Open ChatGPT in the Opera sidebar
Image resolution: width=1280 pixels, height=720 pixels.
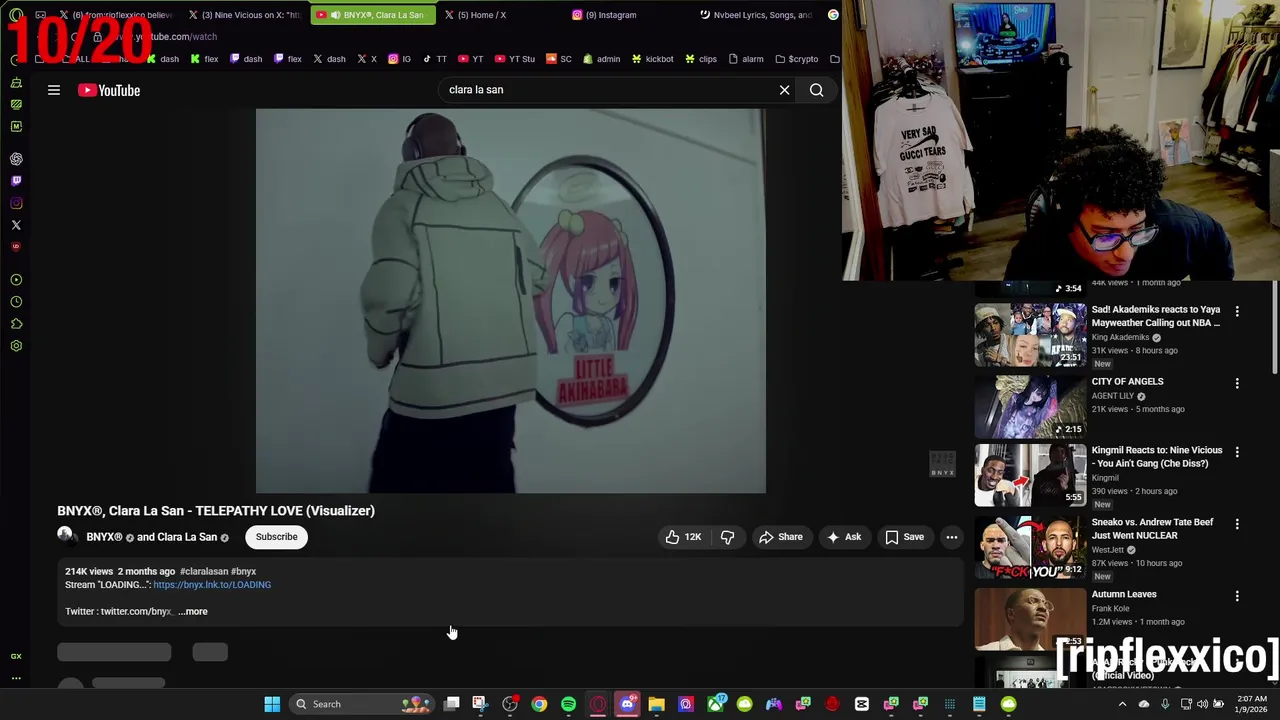[x=16, y=159]
